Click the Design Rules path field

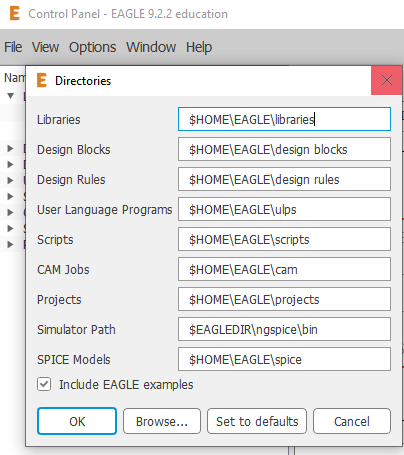(284, 179)
